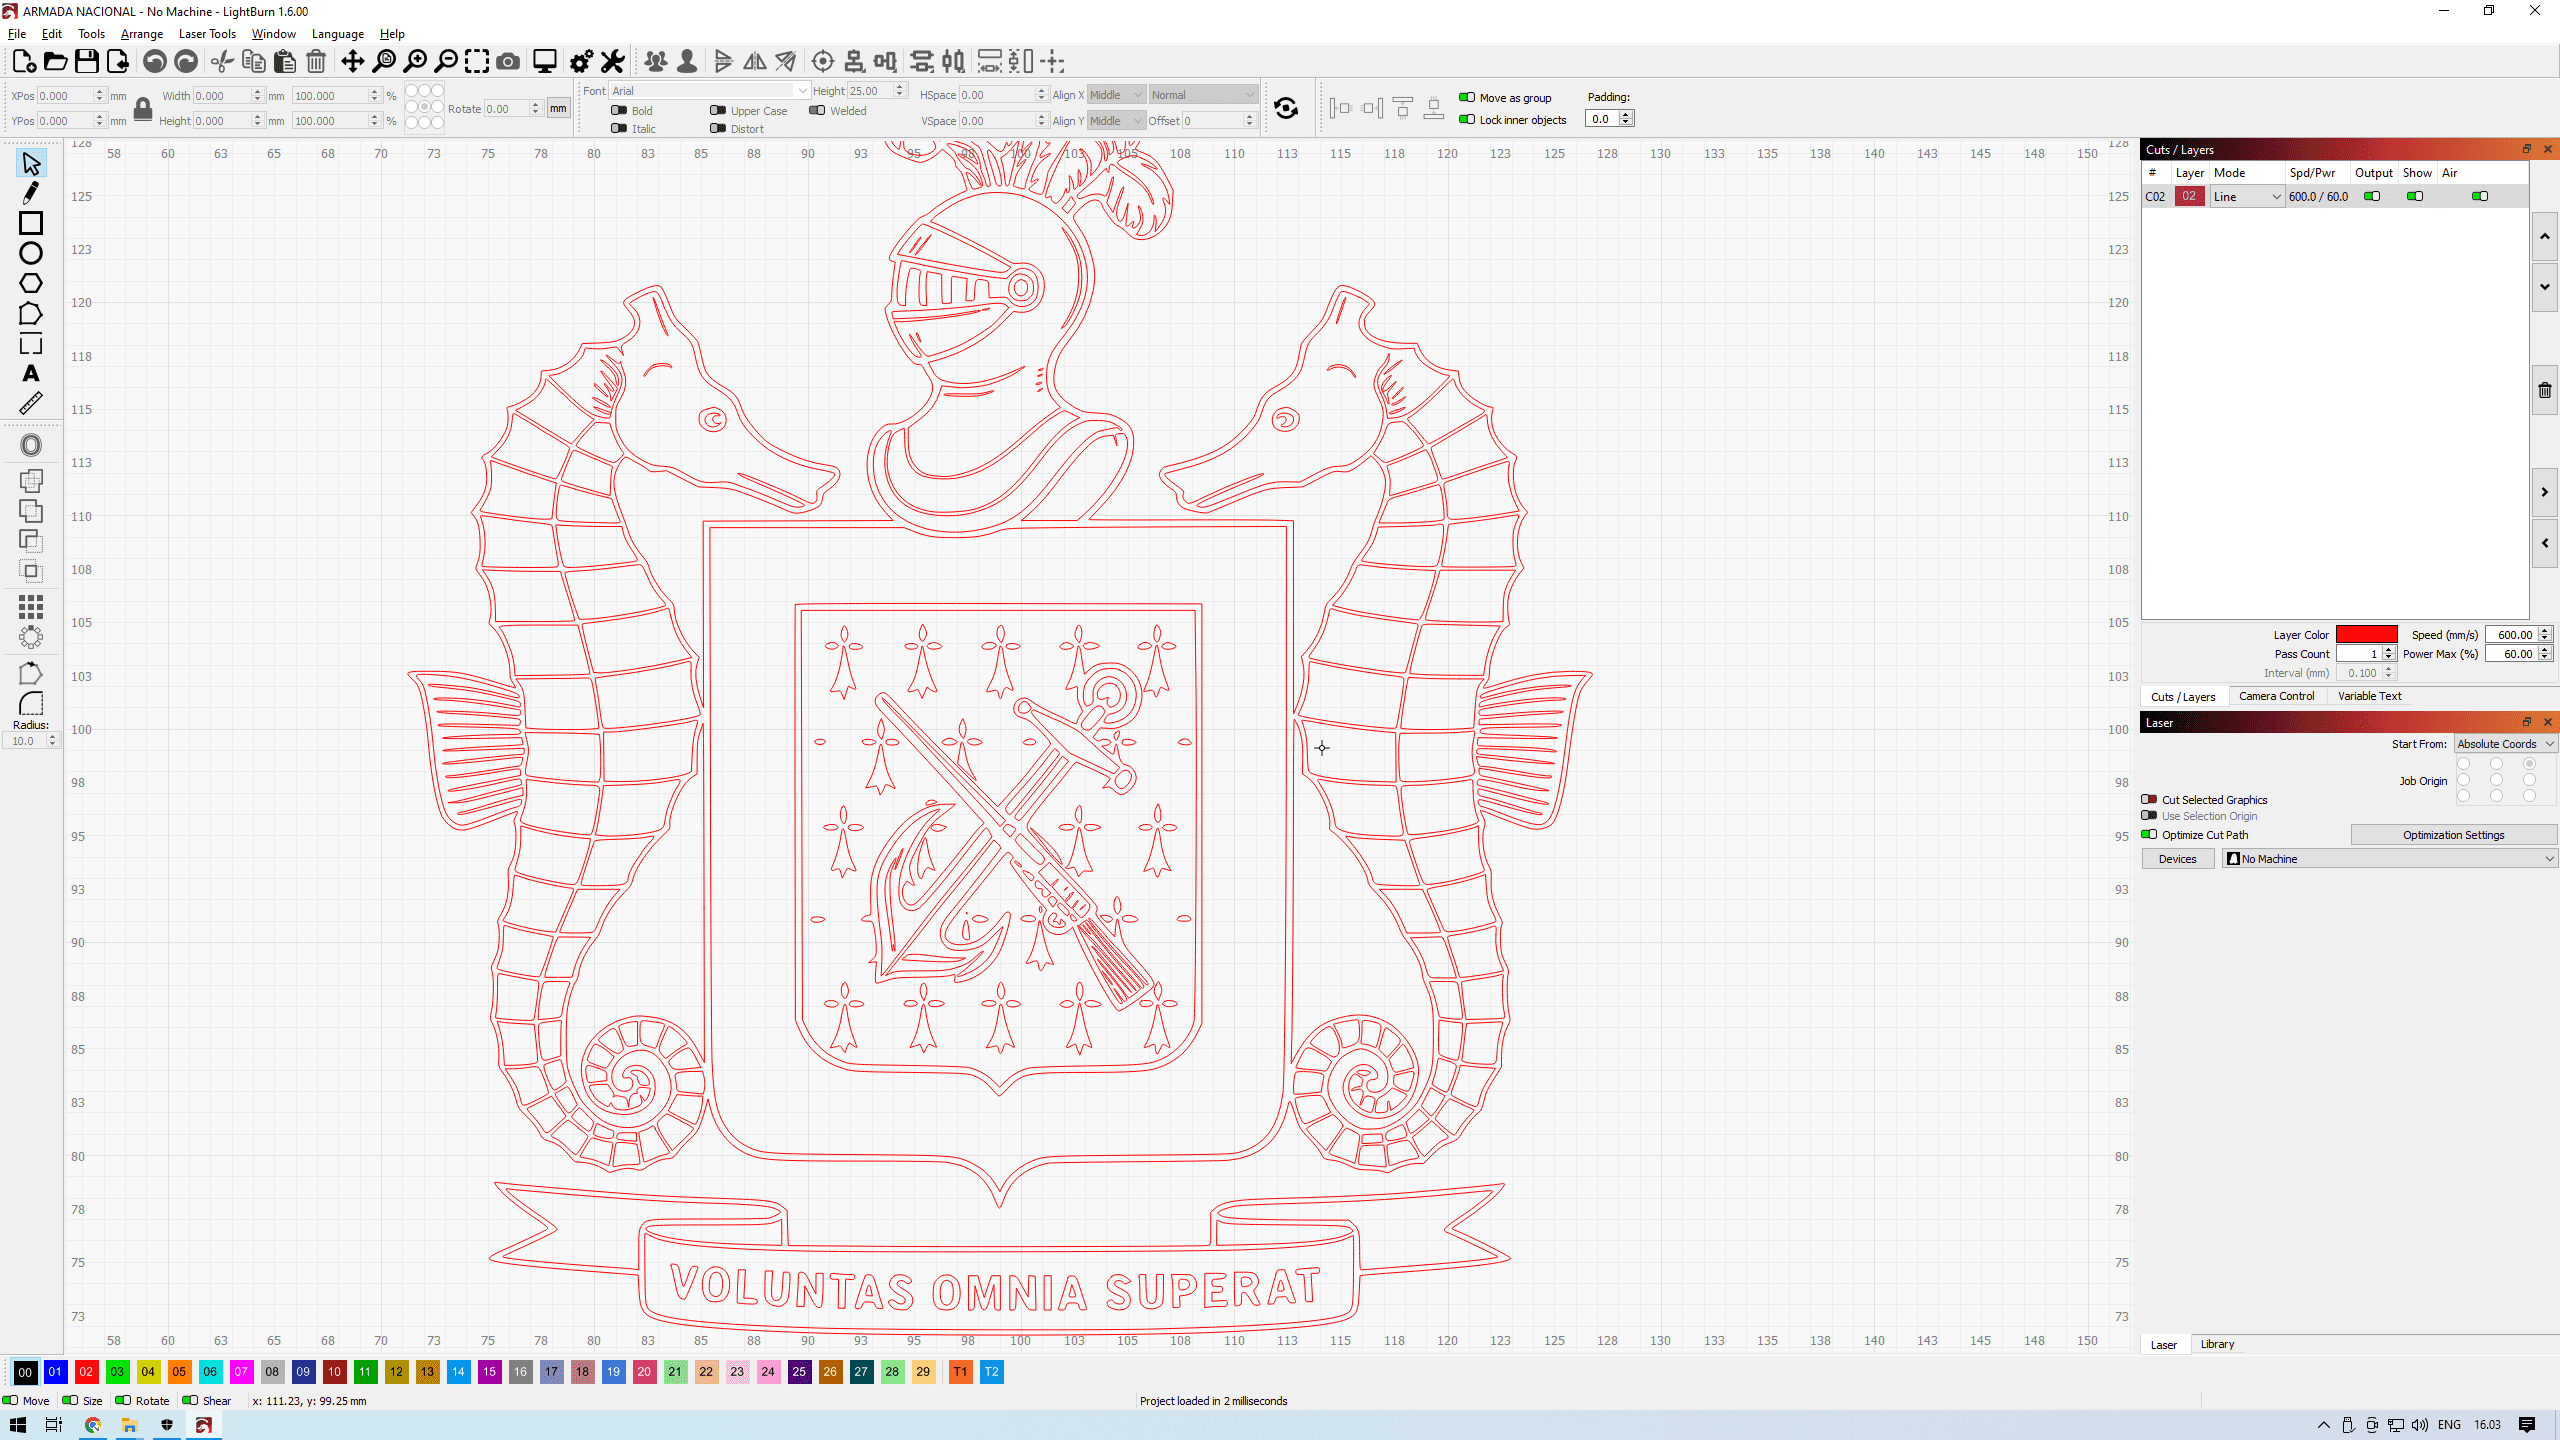Switch to the Library tab
Screen dimensions: 2560x1440
tap(2217, 1344)
